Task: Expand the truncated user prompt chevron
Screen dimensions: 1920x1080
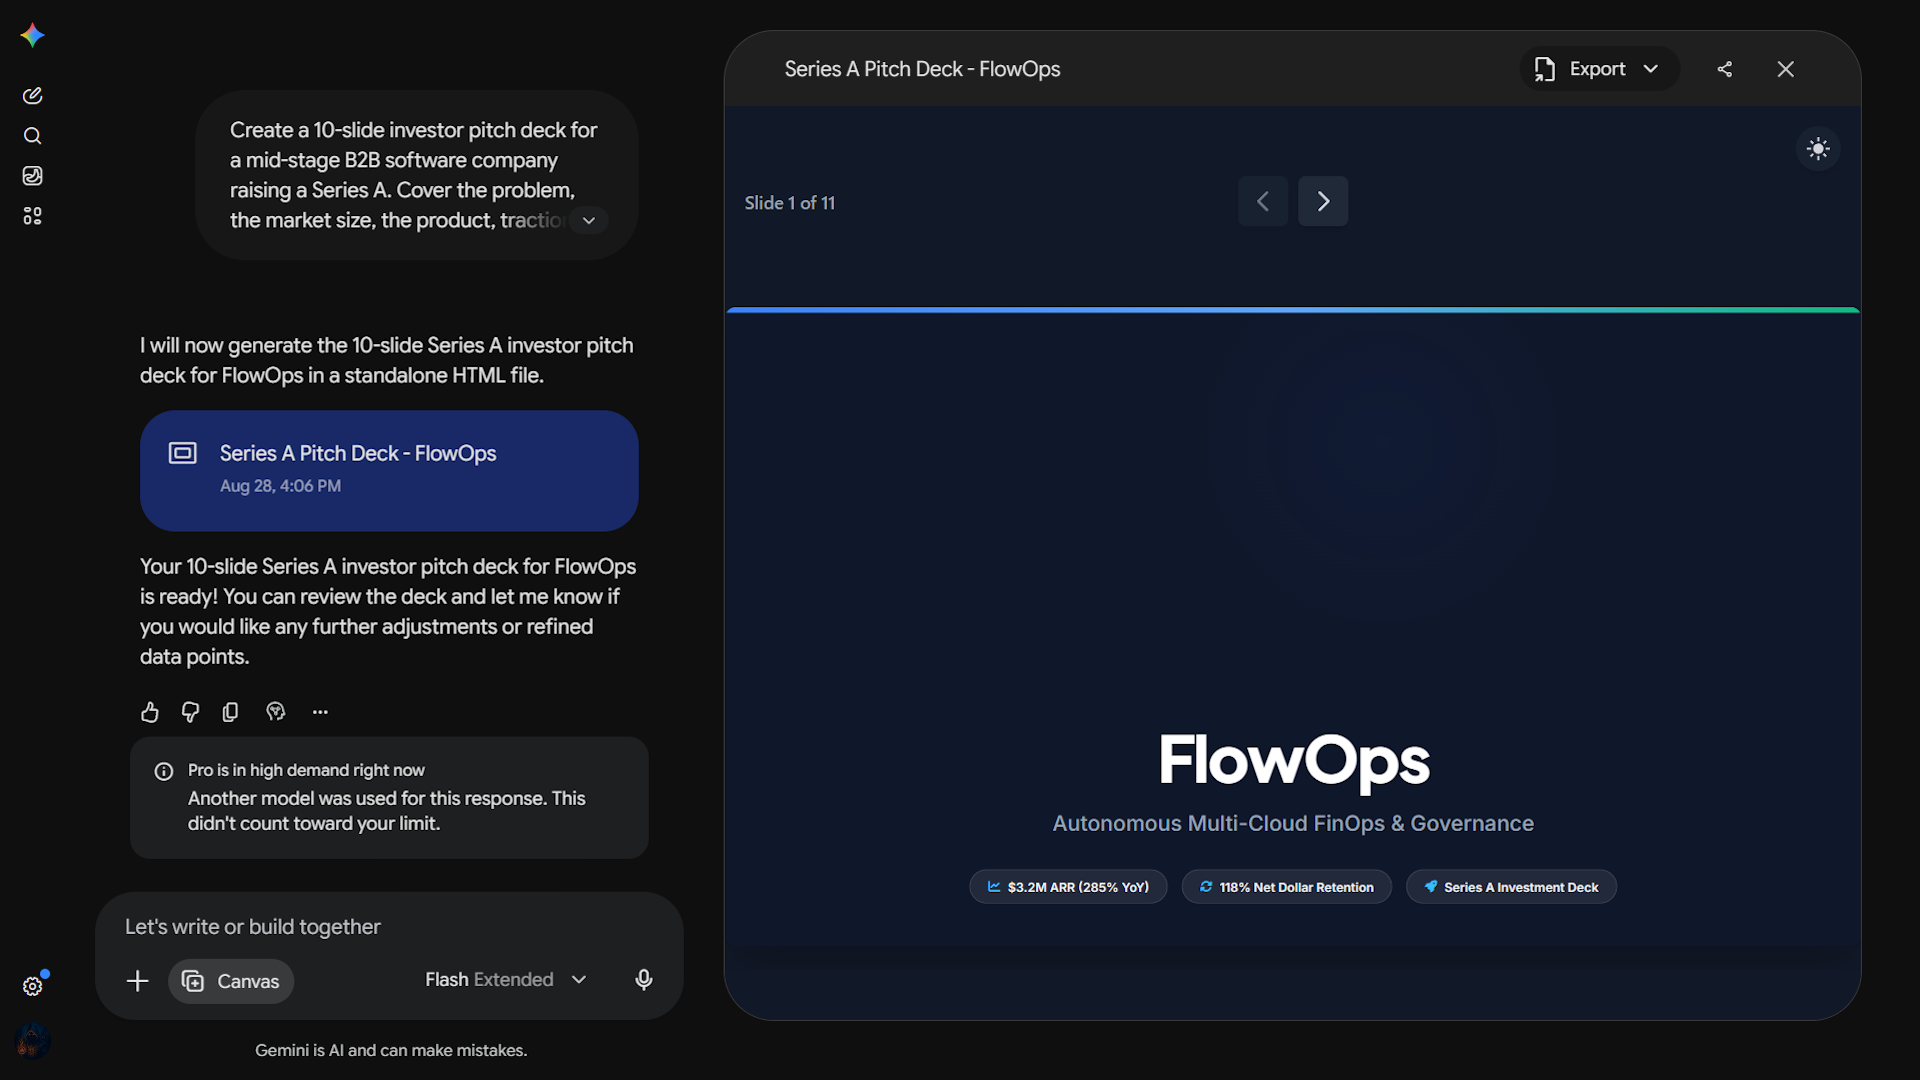Action: point(589,220)
